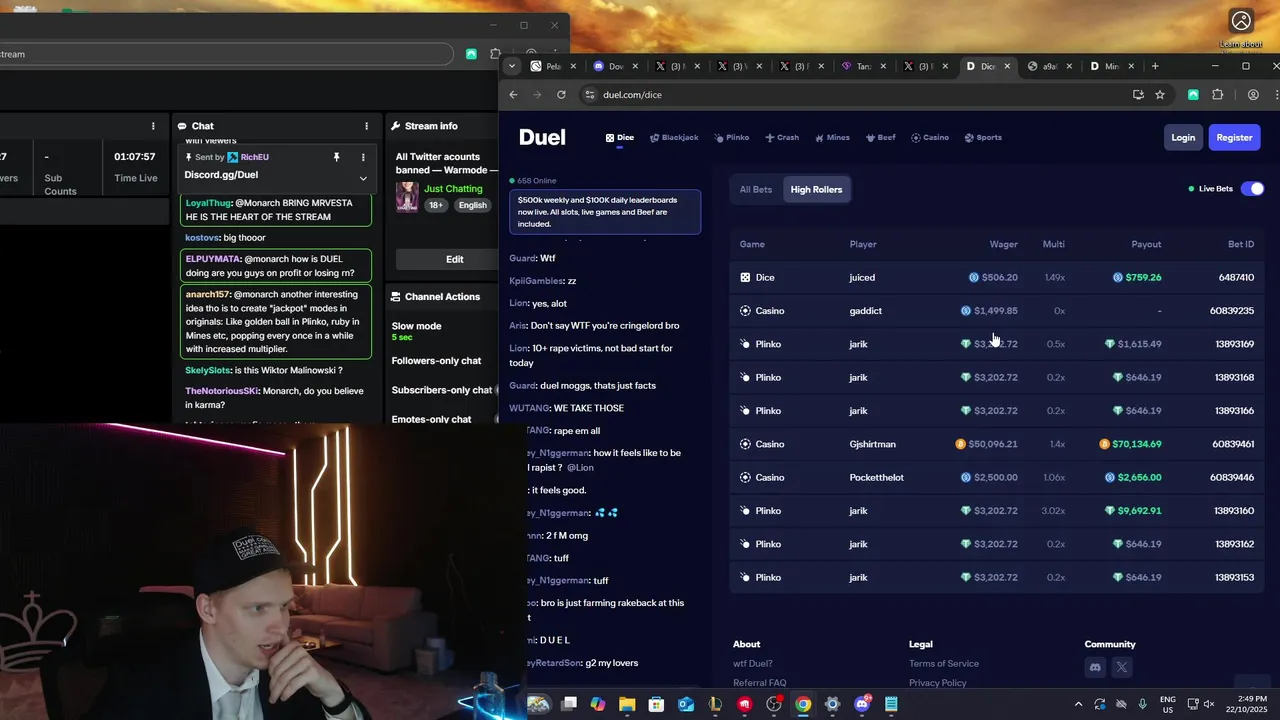The width and height of the screenshot is (1280, 720).
Task: Open the Discord community icon in footer
Action: tap(1095, 667)
